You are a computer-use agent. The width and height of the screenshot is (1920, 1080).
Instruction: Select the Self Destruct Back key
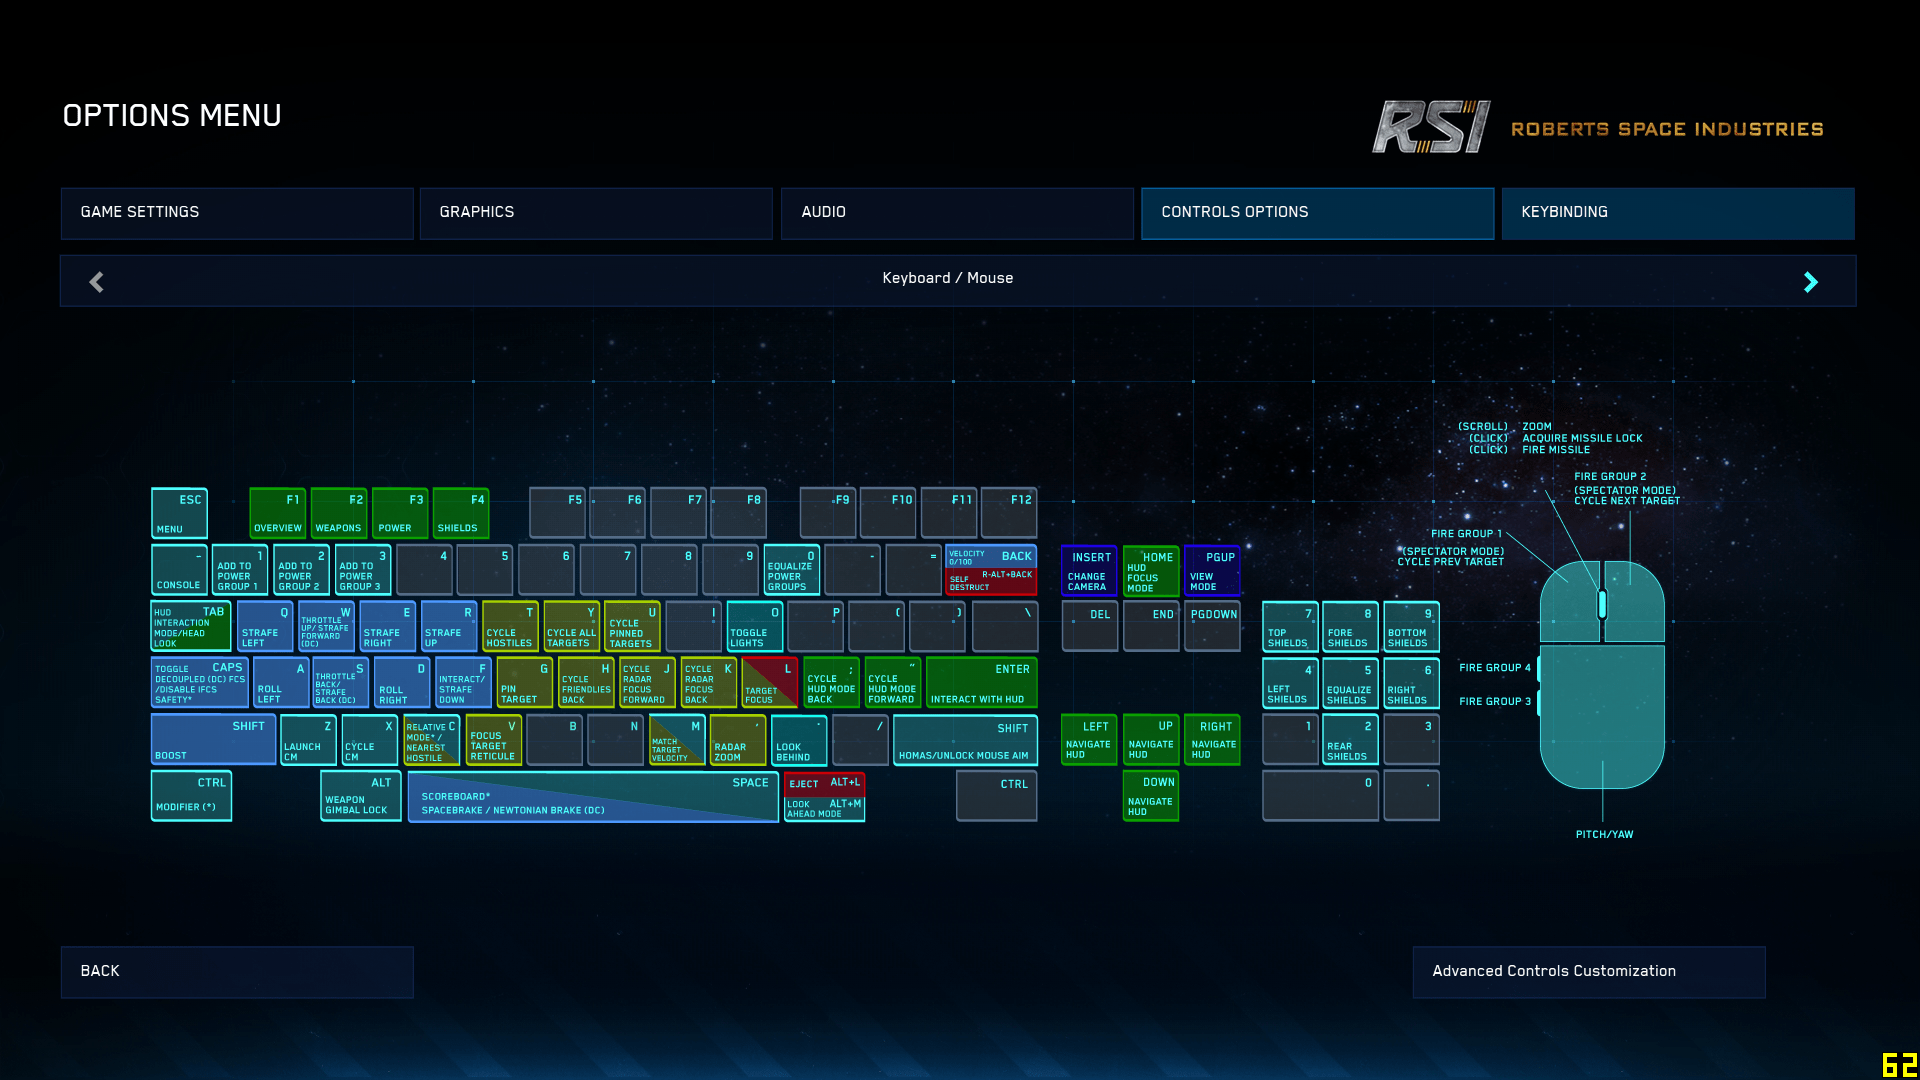coord(990,581)
